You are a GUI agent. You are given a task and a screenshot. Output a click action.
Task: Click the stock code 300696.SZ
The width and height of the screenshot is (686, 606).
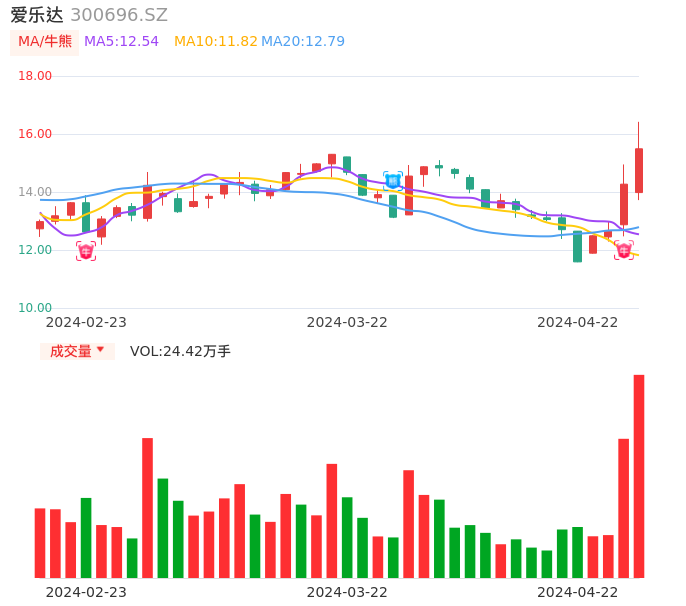(x=119, y=15)
